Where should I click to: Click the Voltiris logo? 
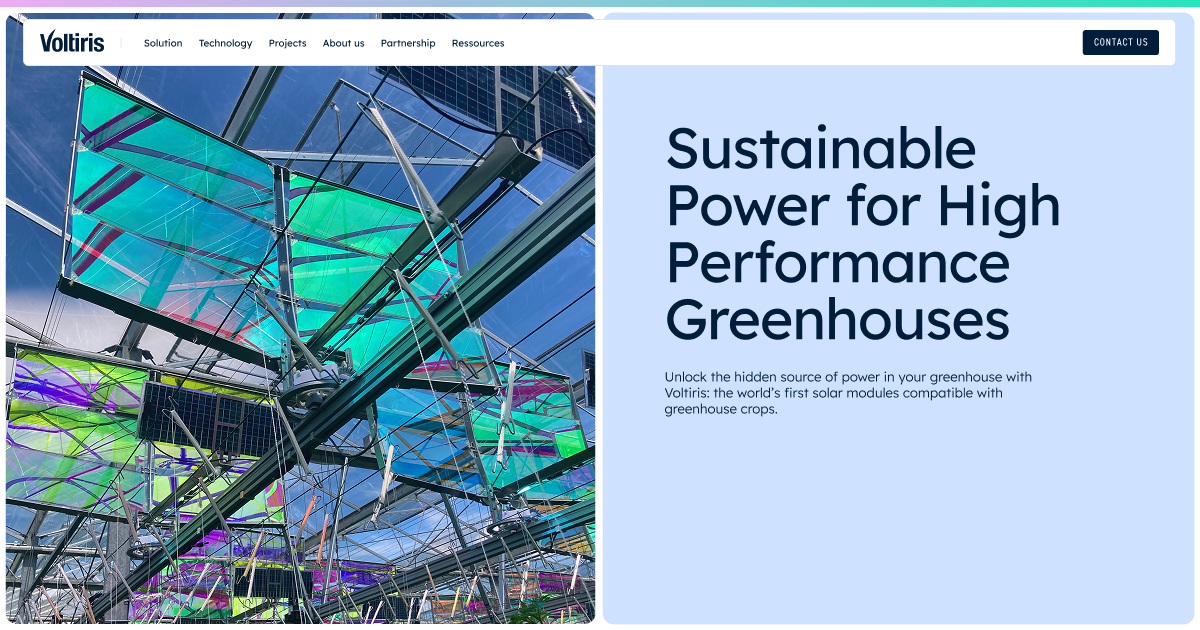point(72,42)
